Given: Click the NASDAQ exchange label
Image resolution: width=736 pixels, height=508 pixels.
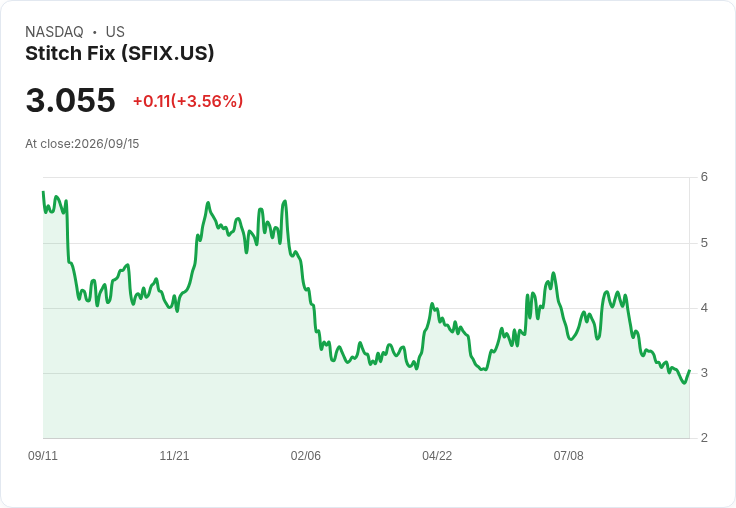Looking at the screenshot, I should [54, 32].
